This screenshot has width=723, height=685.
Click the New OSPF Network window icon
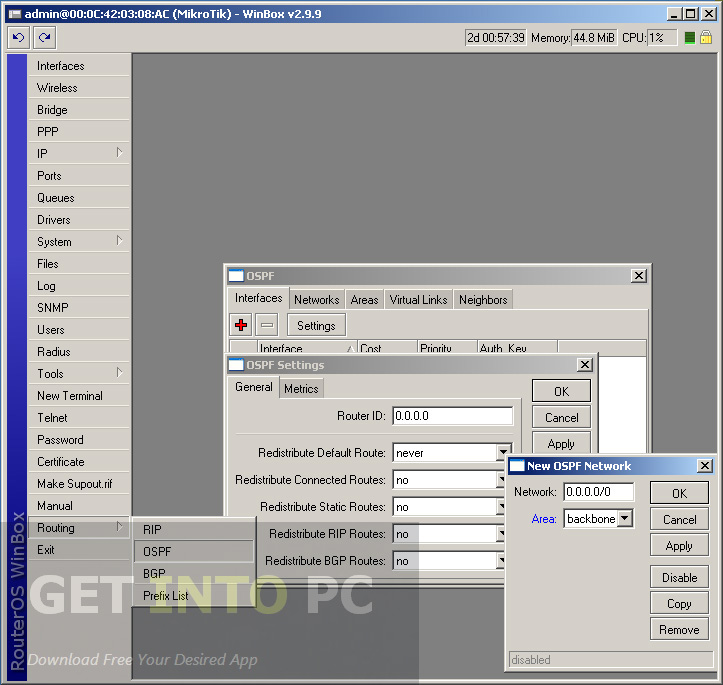[x=517, y=466]
